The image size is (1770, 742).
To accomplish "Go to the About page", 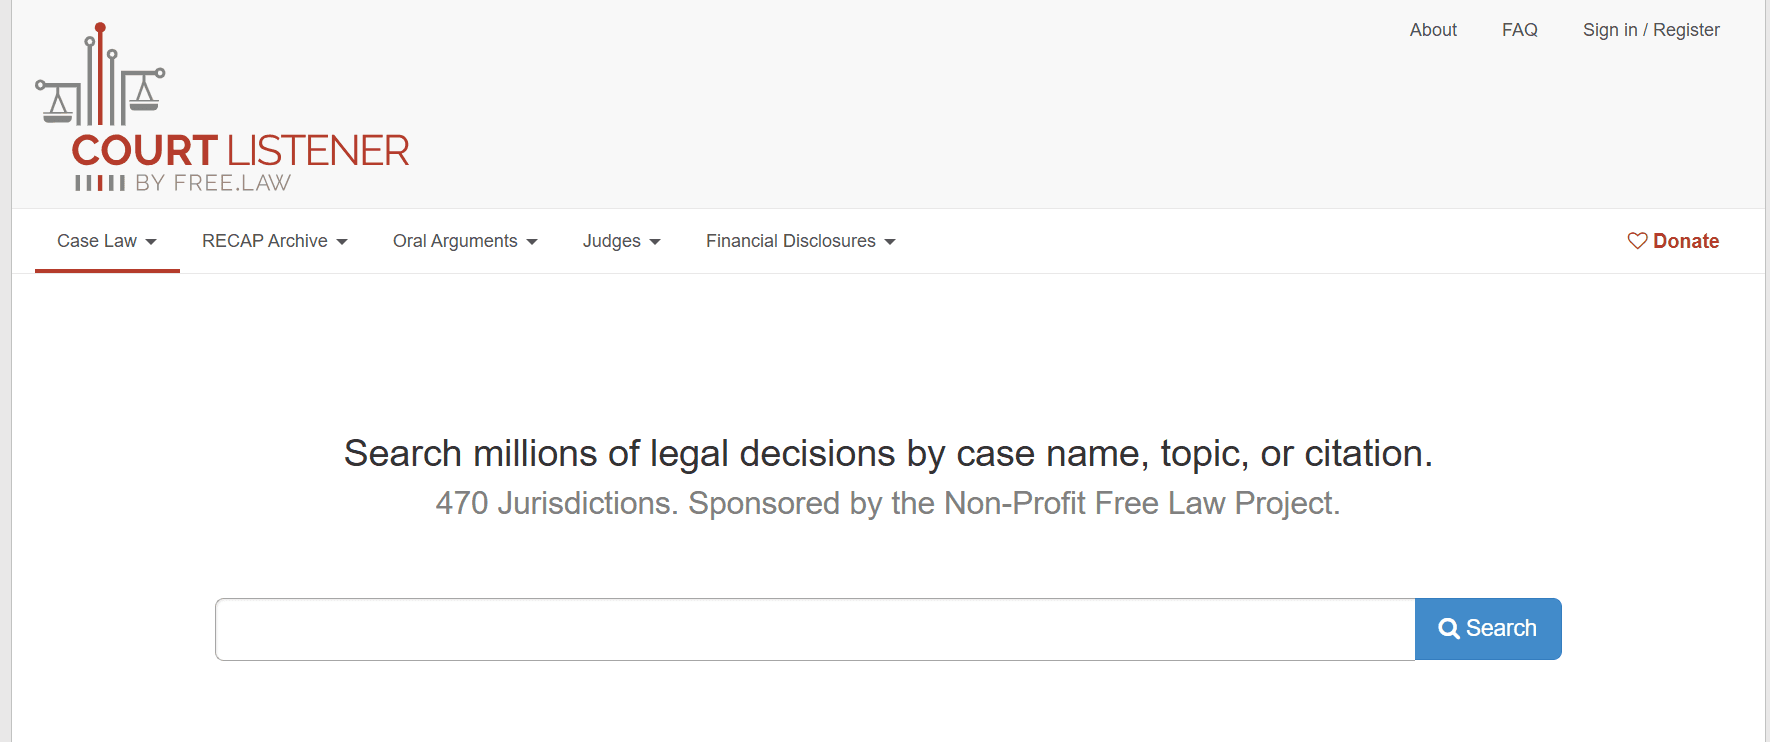I will pos(1433,30).
